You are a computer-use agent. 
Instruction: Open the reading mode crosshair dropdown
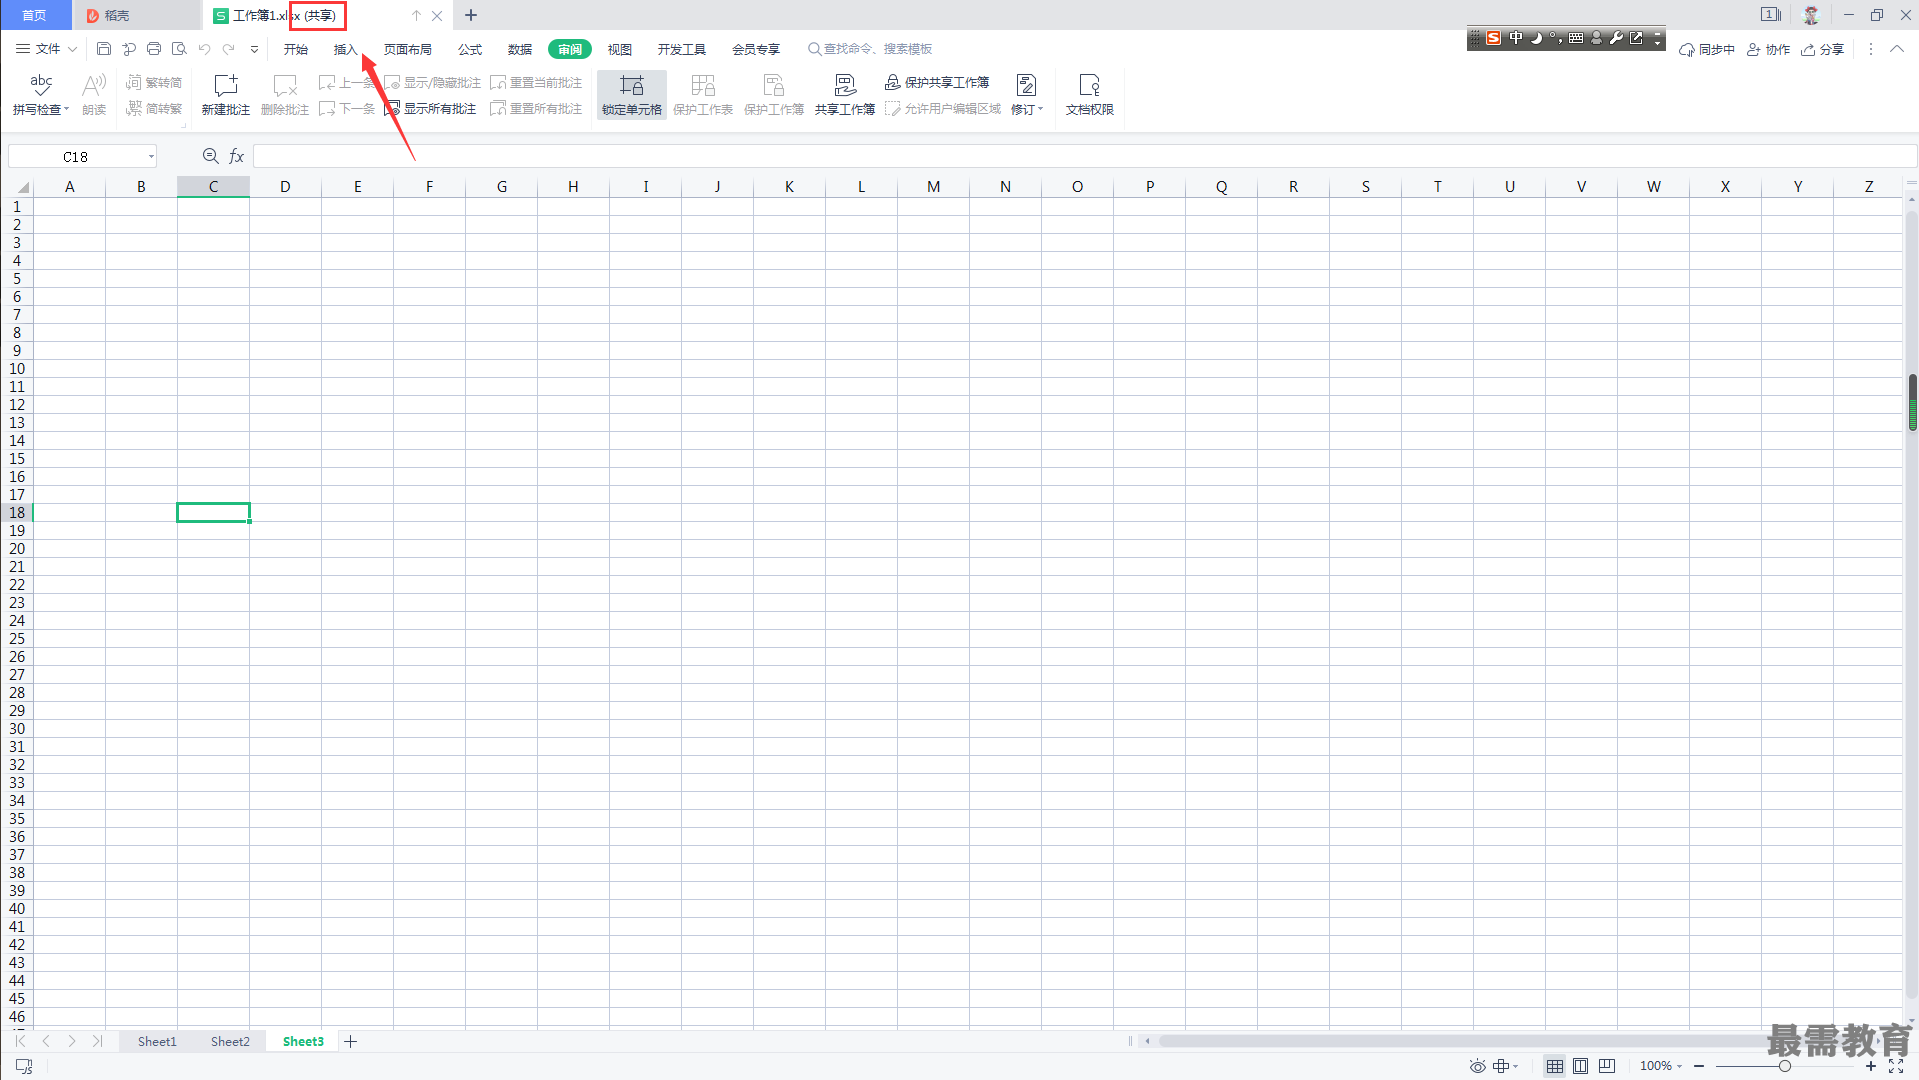pyautogui.click(x=1505, y=1066)
